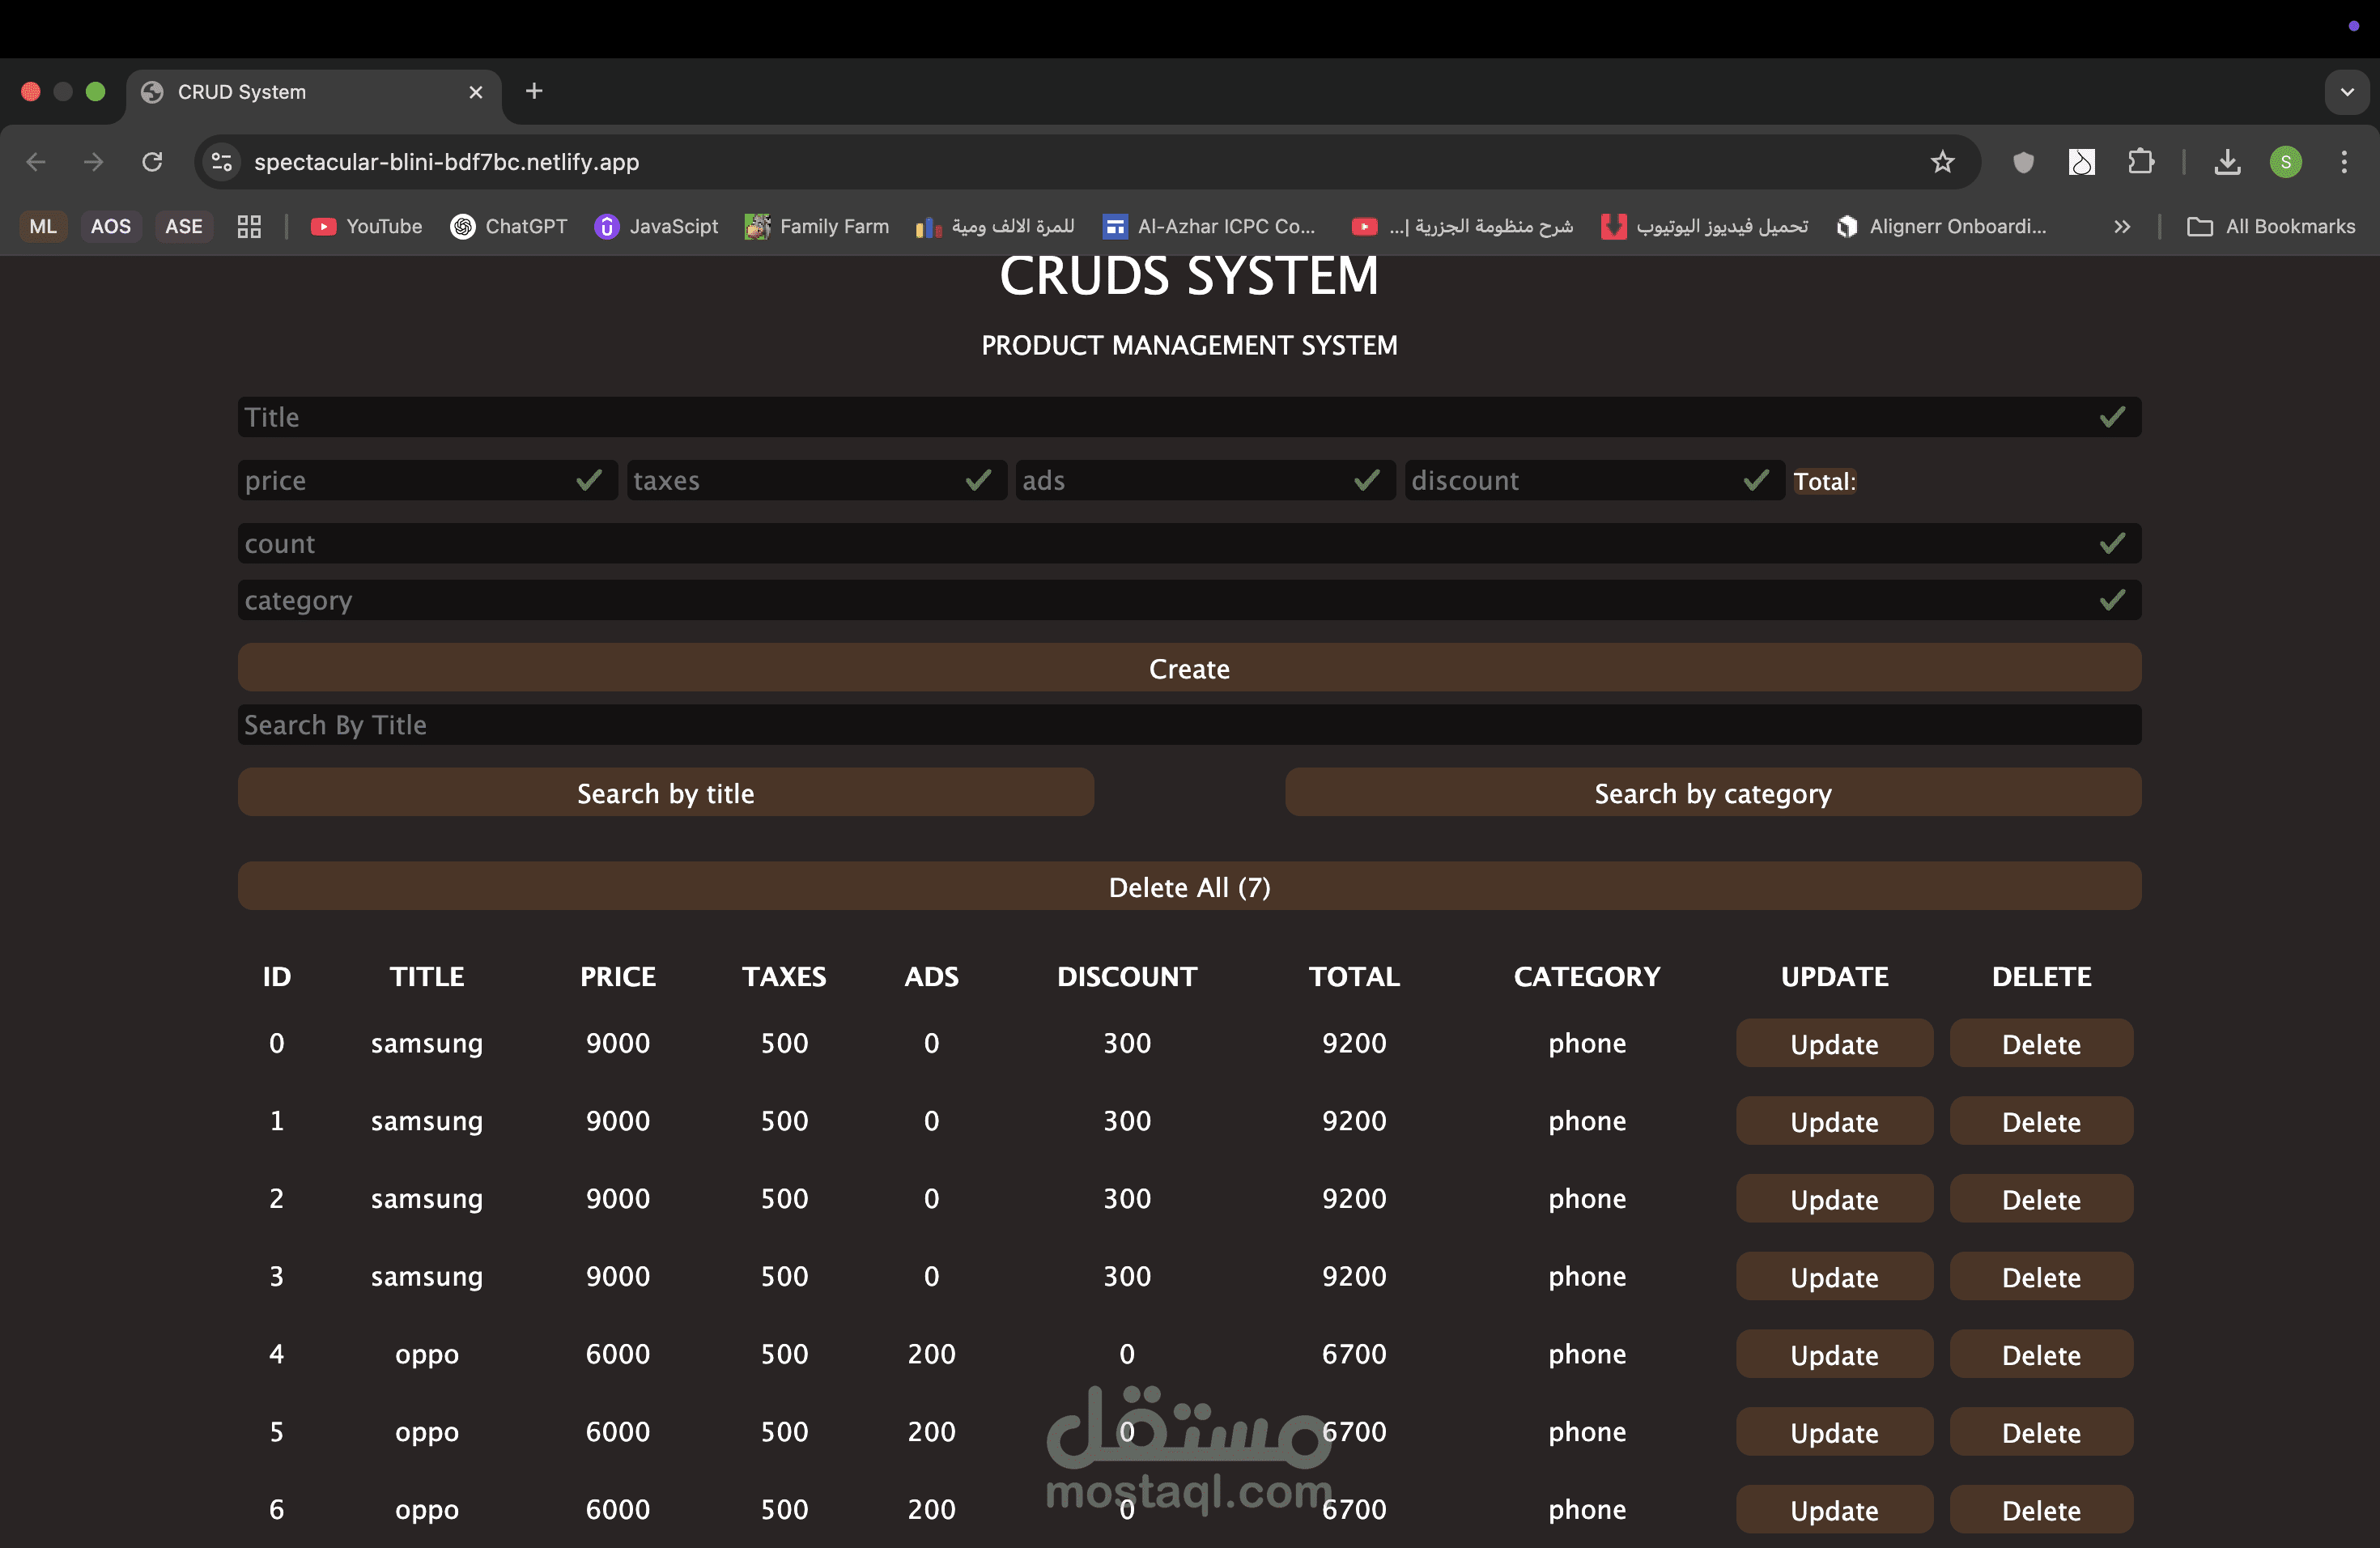Click the Title input field
This screenshot has width=2380, height=1548.
point(1189,417)
